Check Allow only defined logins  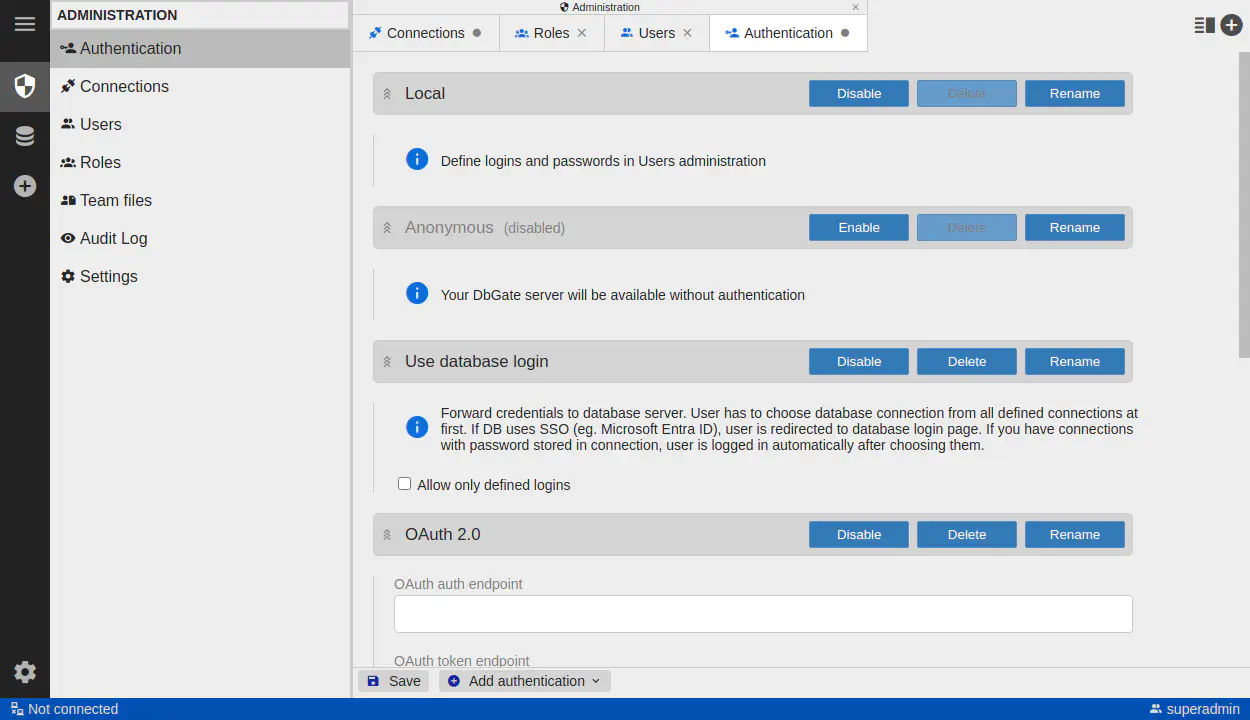[405, 484]
